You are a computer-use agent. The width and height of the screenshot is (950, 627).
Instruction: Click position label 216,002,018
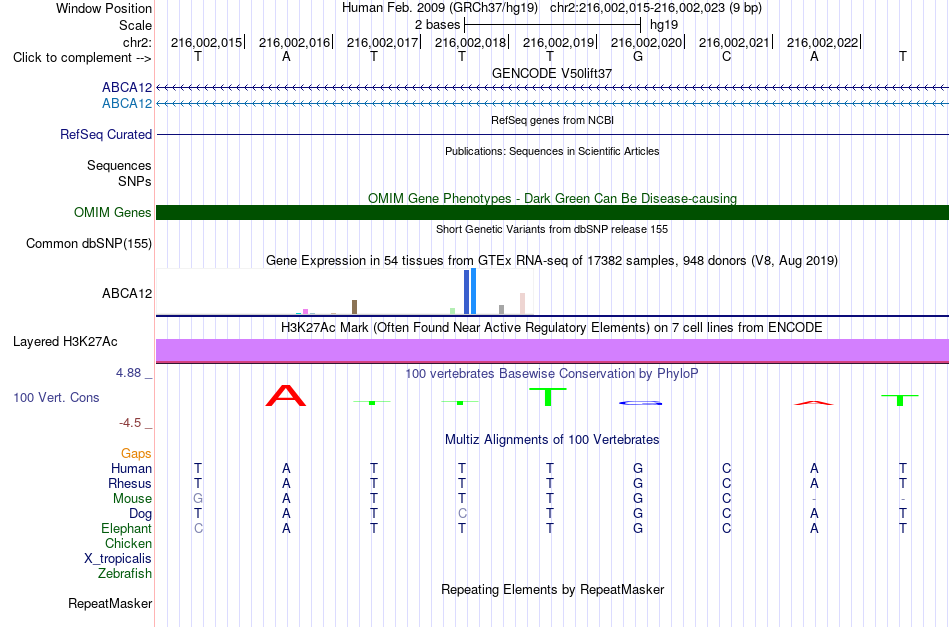click(470, 42)
